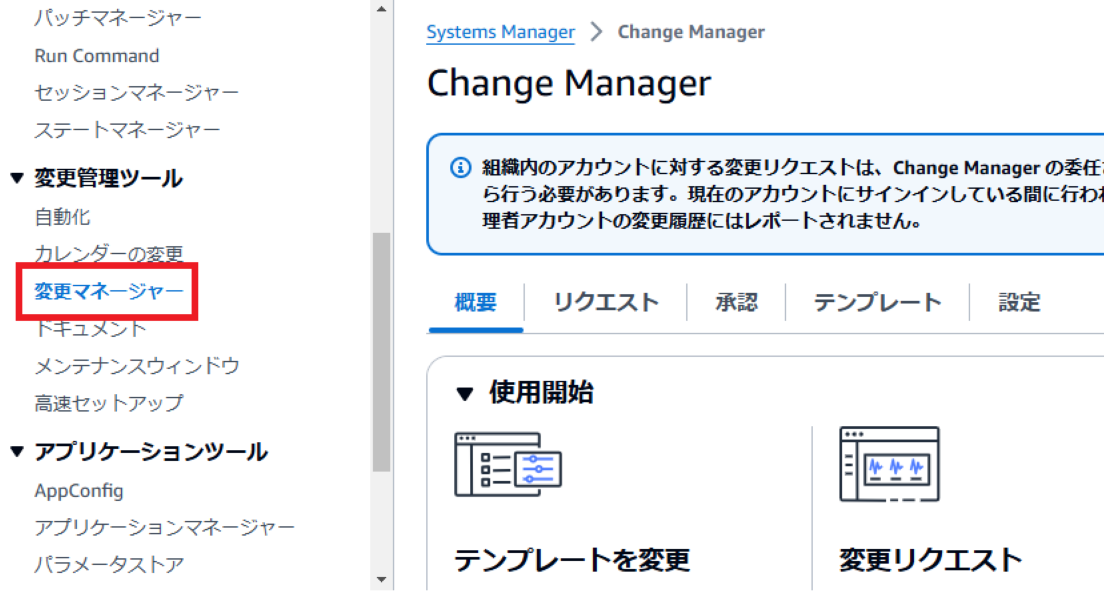1104x611 pixels.
Task: Collapse the アプリケーションツール section
Action: click(17, 451)
